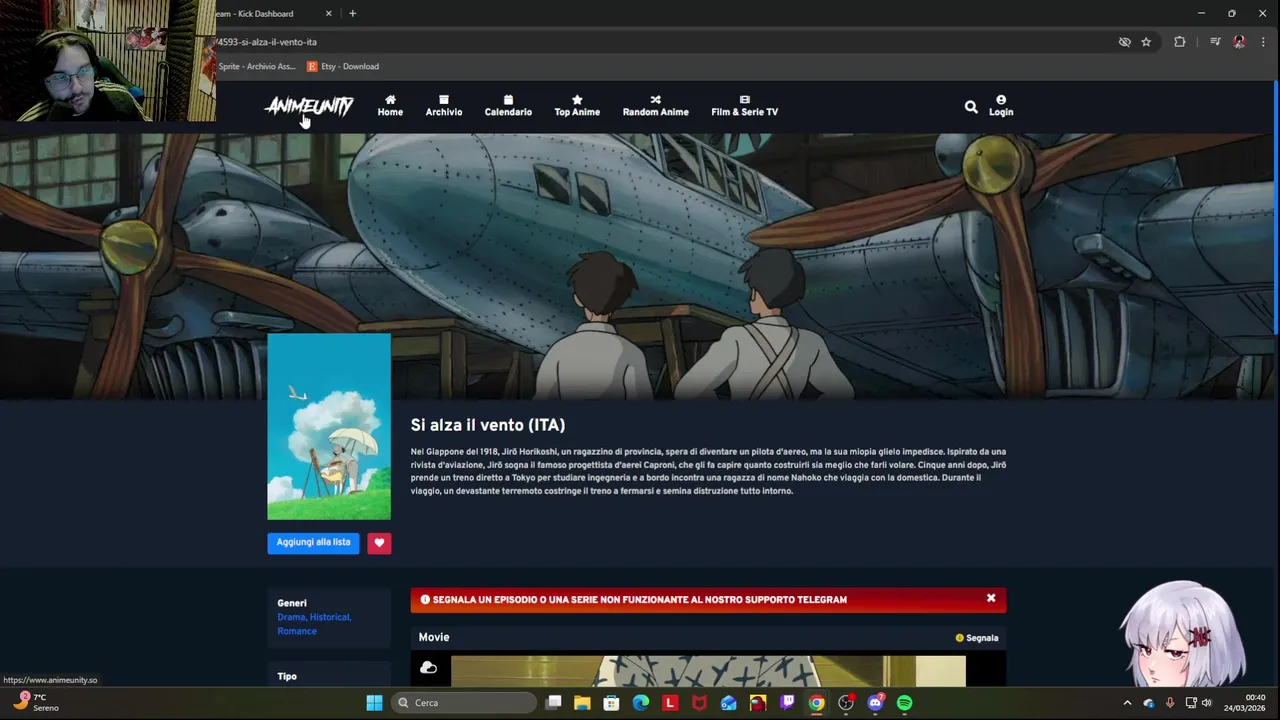1280x720 pixels.
Task: Click the Segnala report link
Action: coord(977,638)
